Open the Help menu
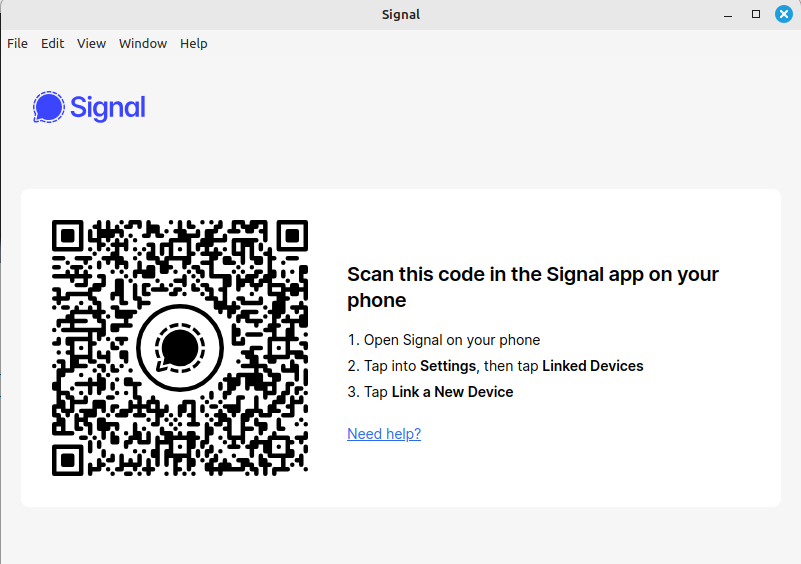 point(194,44)
